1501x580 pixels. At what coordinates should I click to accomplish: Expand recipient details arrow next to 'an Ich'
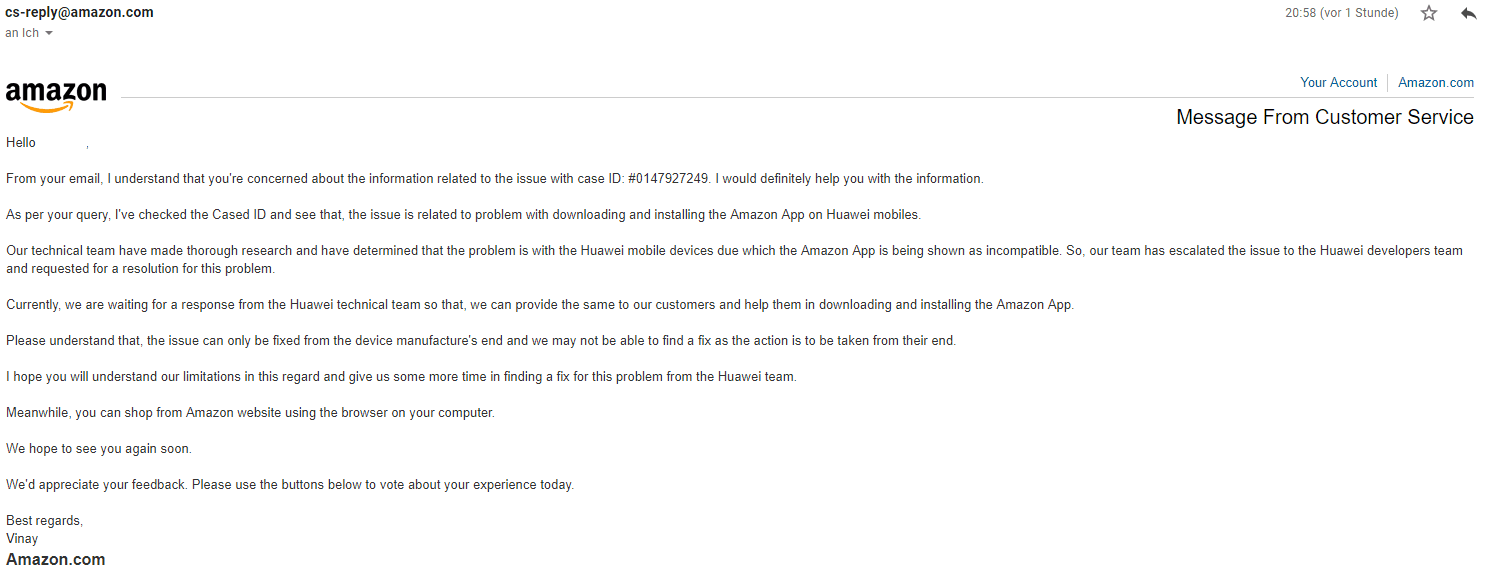(49, 33)
